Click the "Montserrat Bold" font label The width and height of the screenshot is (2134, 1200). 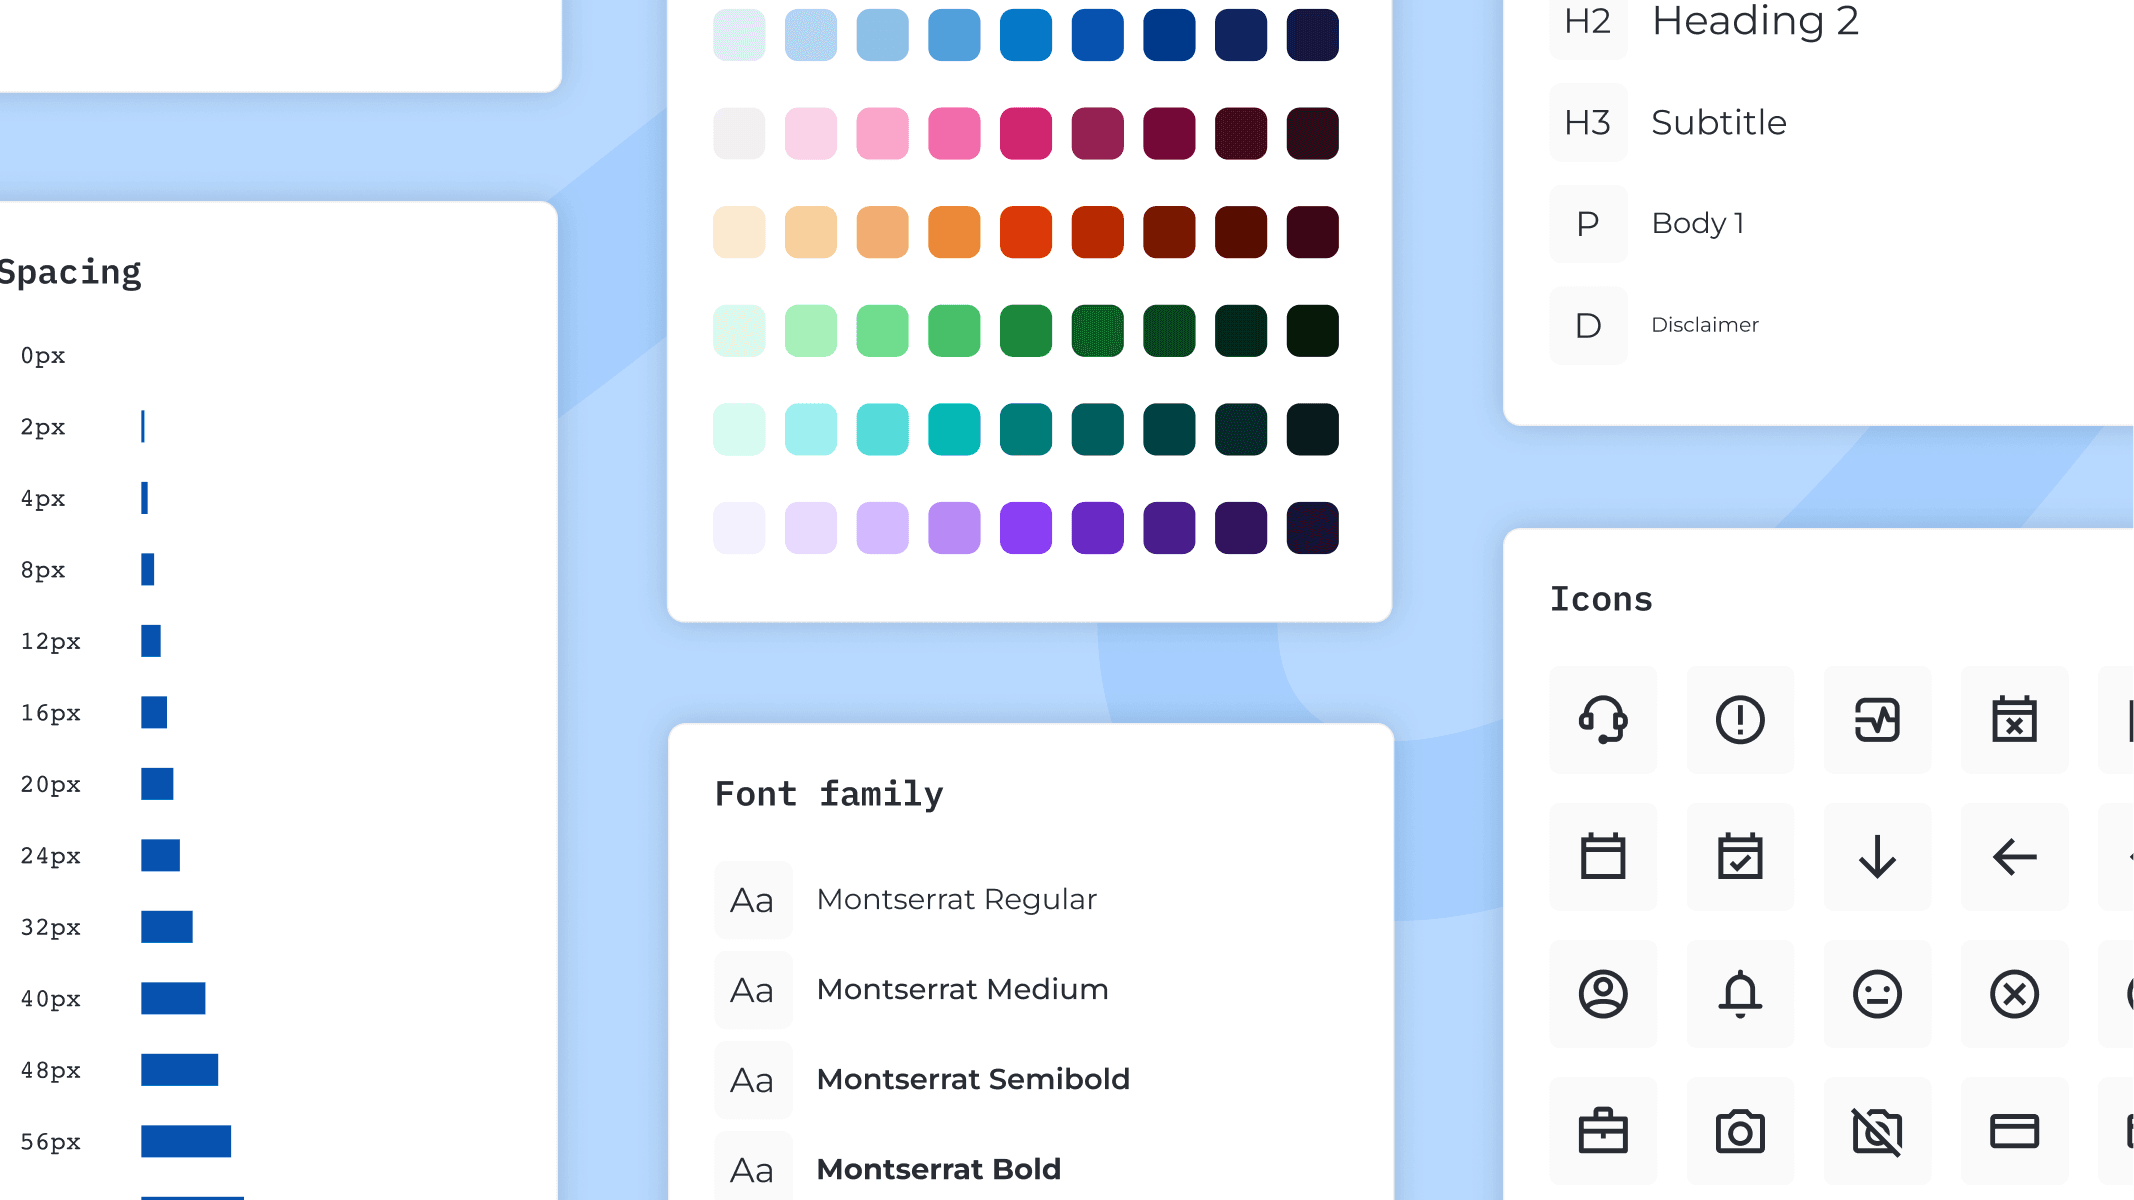click(938, 1169)
